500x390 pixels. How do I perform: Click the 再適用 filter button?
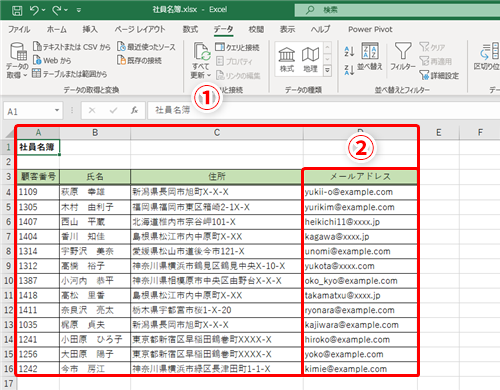[436, 61]
